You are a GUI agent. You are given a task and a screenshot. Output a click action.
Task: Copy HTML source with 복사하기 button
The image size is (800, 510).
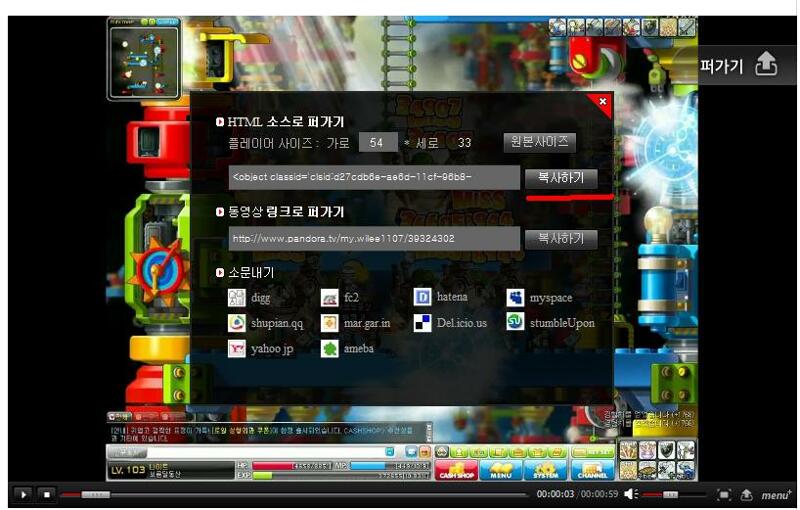tap(561, 178)
